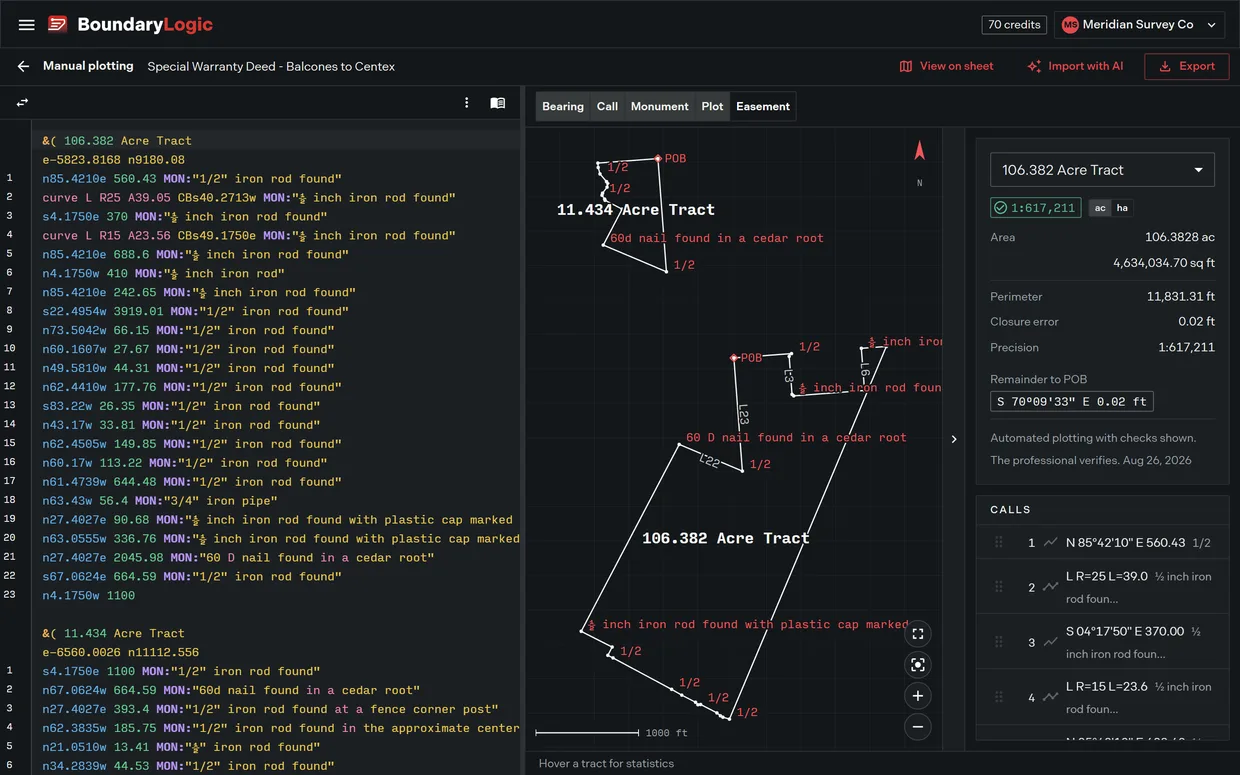Screen dimensions: 1240x775
Task: Click the Remainder to POB value field
Action: pos(1072,402)
